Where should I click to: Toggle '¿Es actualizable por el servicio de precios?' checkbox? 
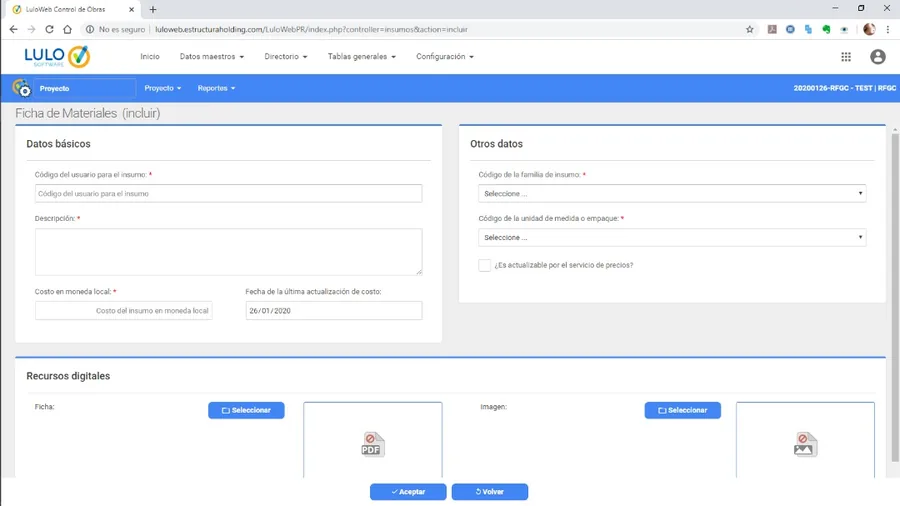pyautogui.click(x=484, y=265)
